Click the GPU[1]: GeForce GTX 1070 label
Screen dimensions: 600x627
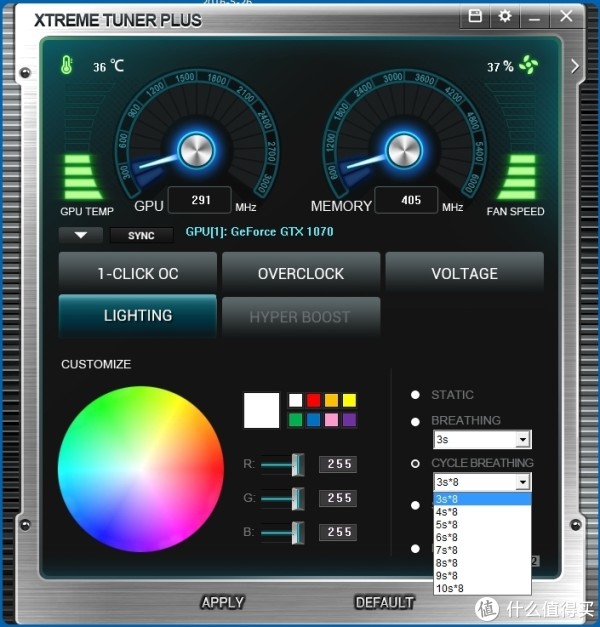260,232
